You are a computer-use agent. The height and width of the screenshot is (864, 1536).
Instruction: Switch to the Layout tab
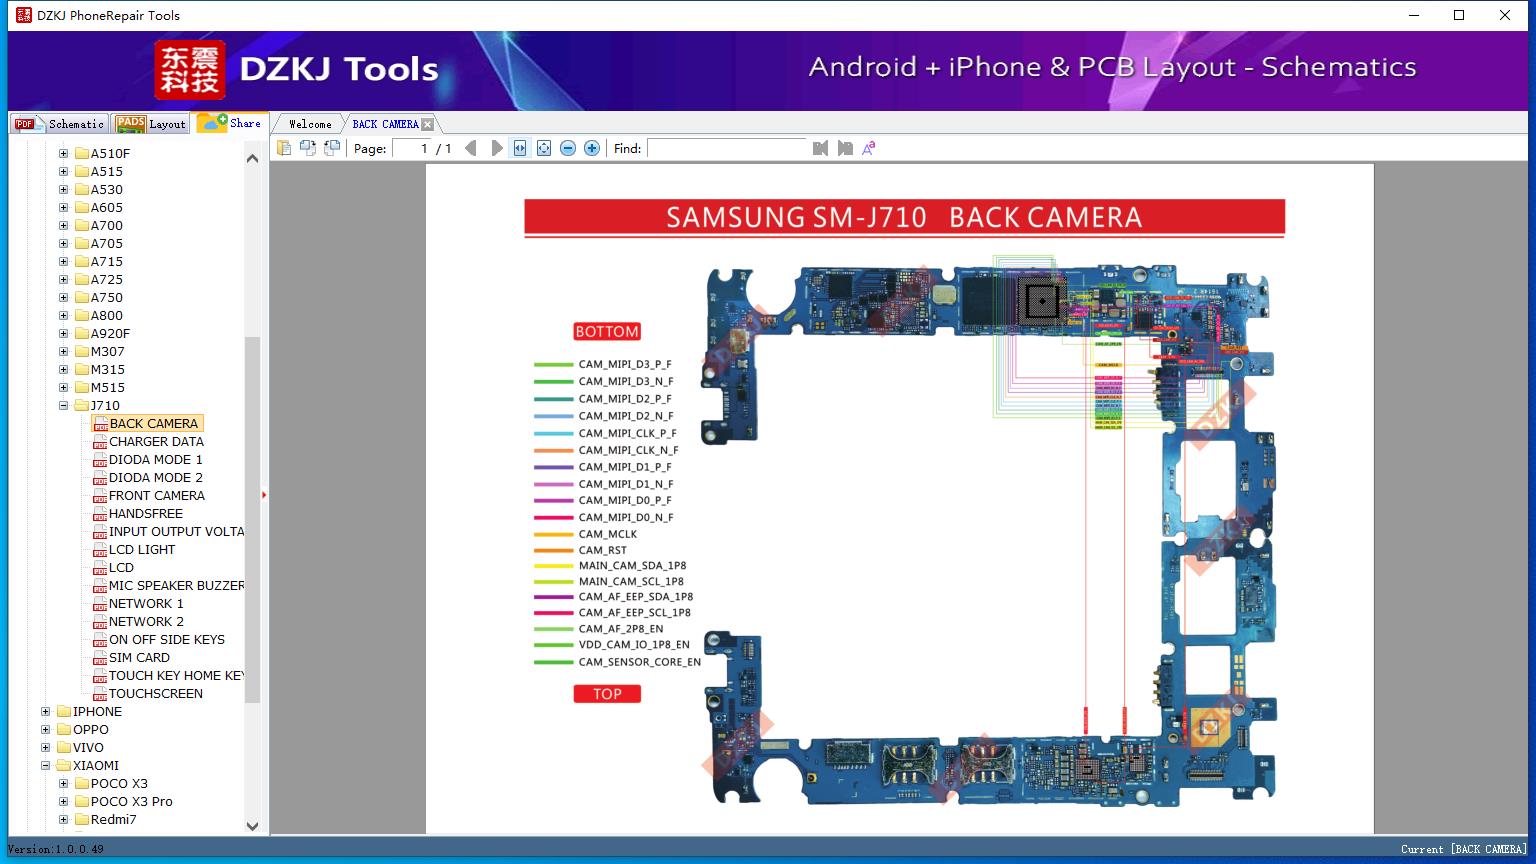click(151, 124)
